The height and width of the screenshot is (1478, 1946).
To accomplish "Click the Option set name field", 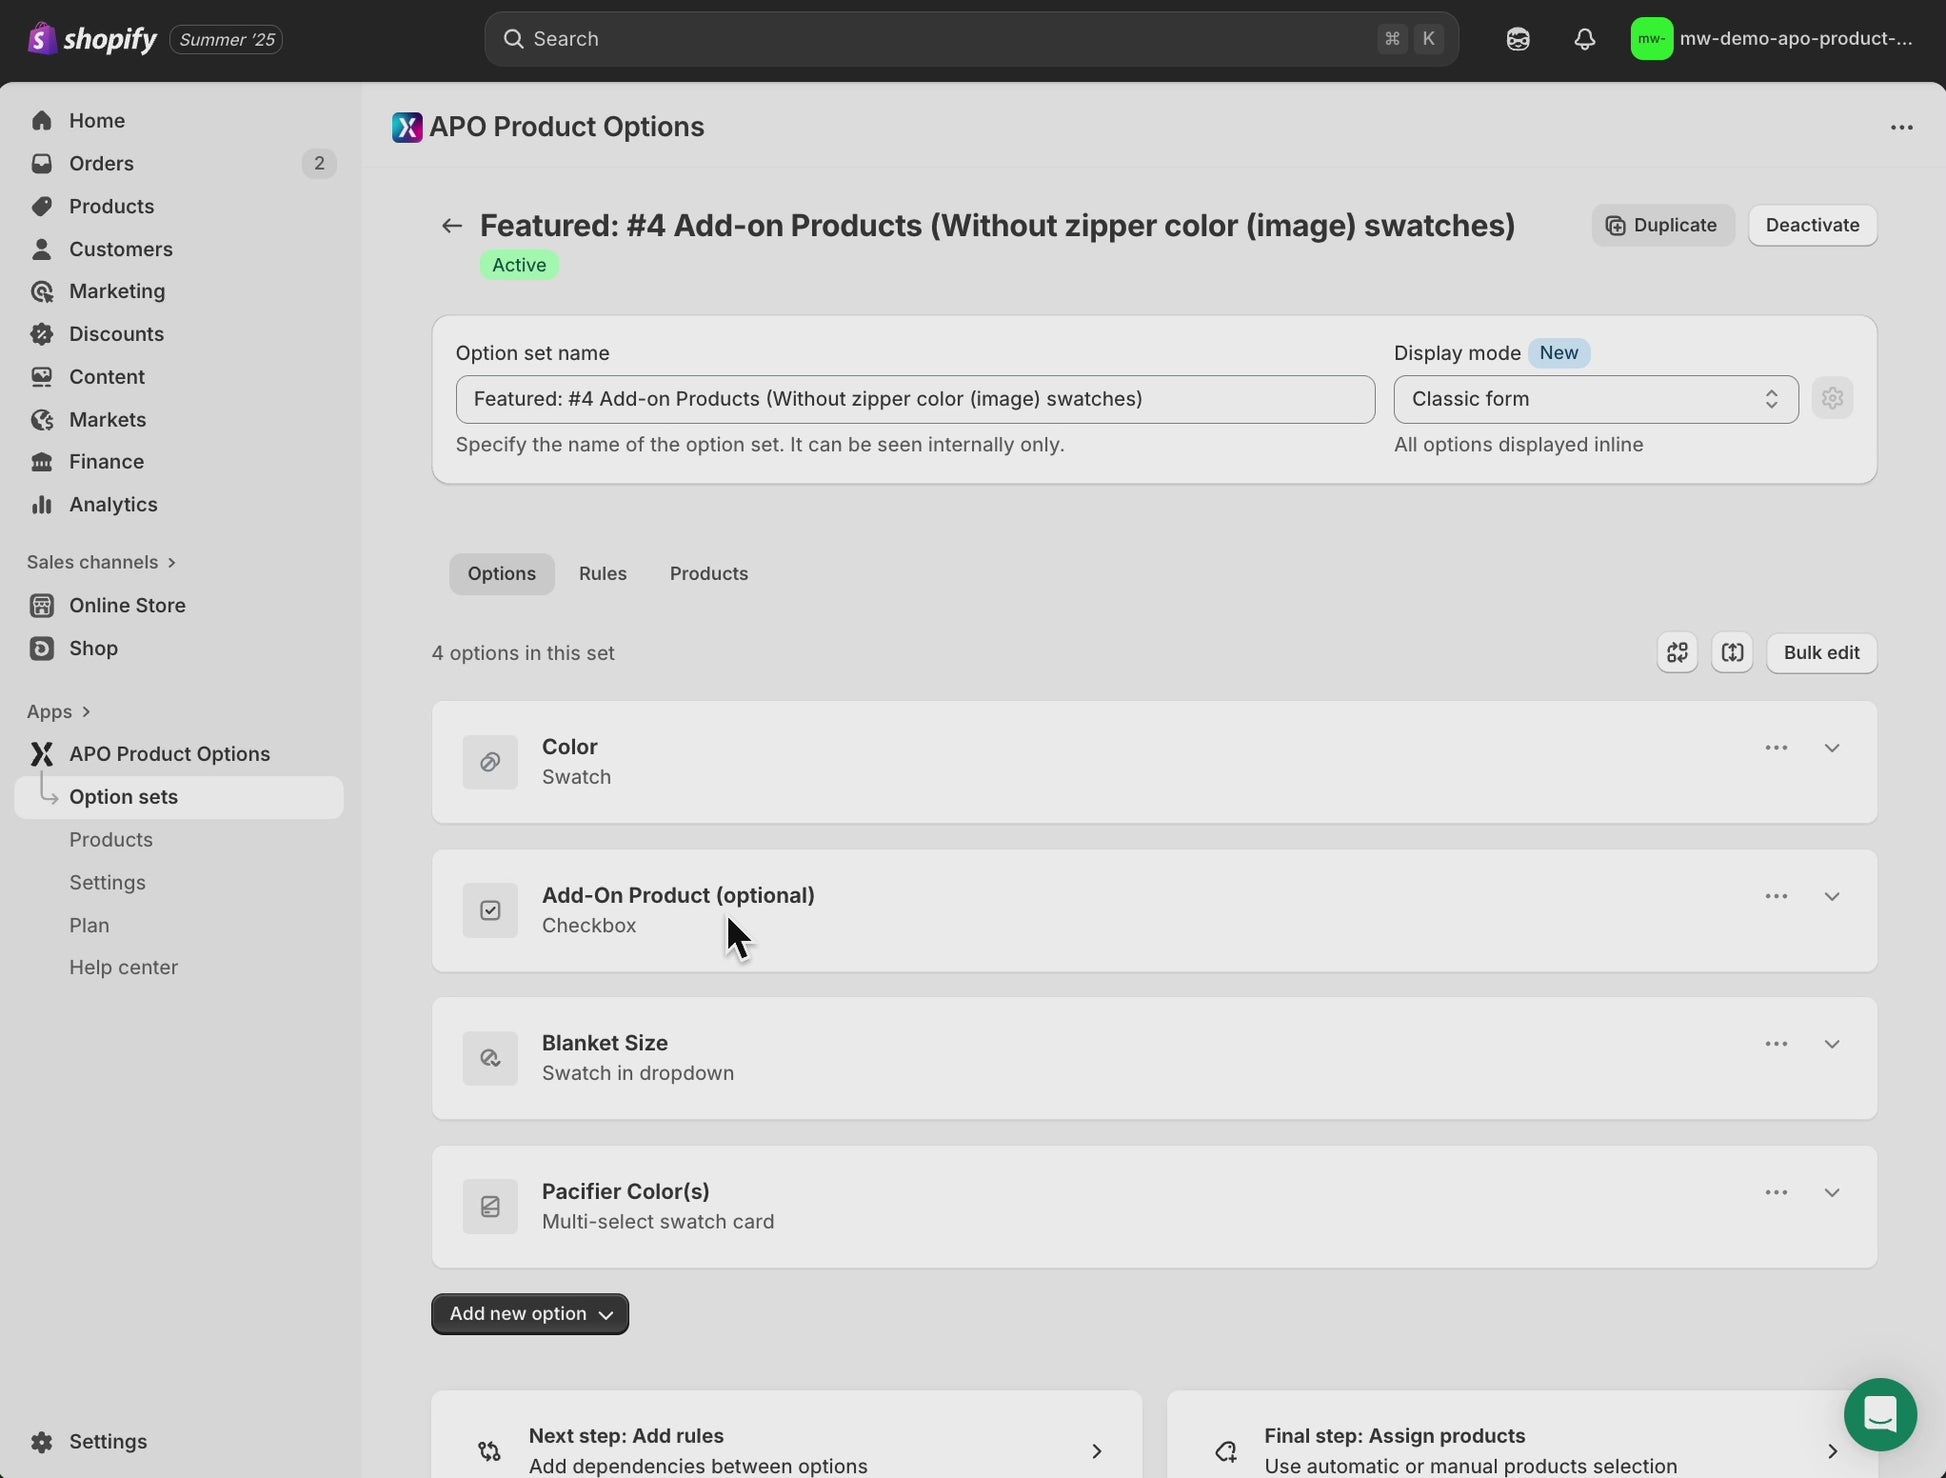I will tap(914, 399).
